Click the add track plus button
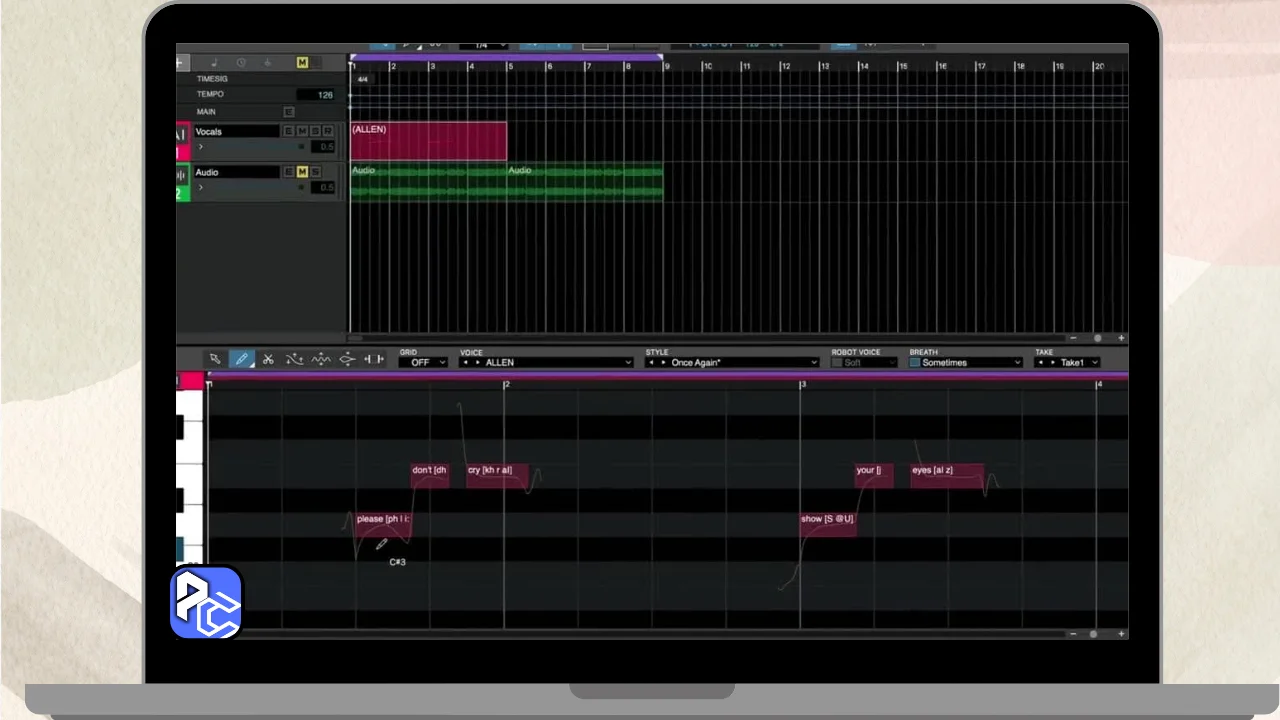 coord(181,63)
